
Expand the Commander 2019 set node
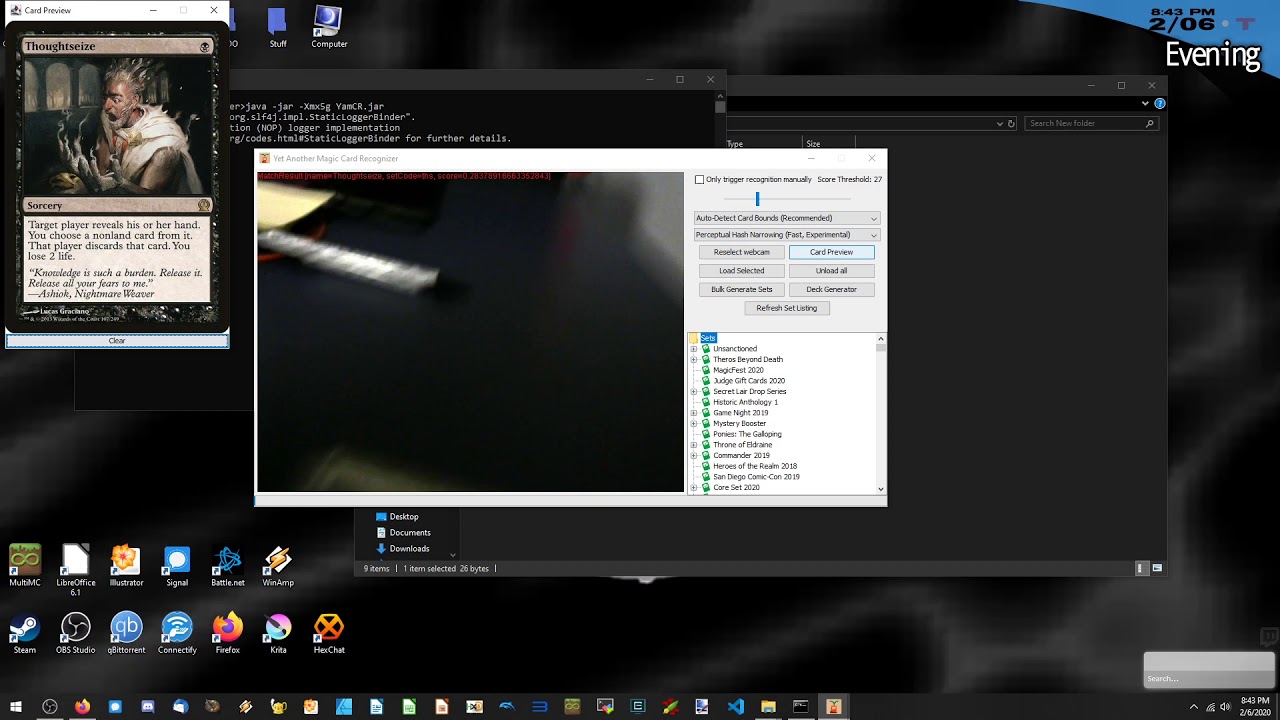point(694,455)
